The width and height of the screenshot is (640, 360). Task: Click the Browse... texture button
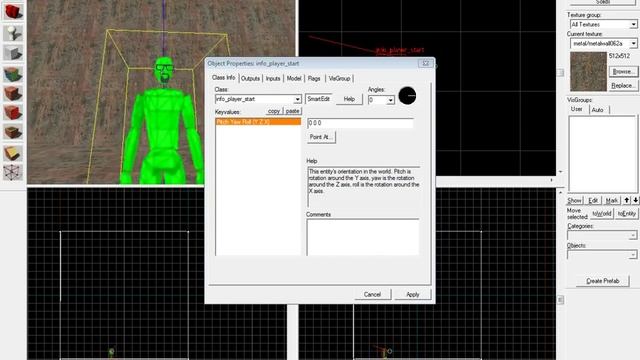(x=623, y=71)
